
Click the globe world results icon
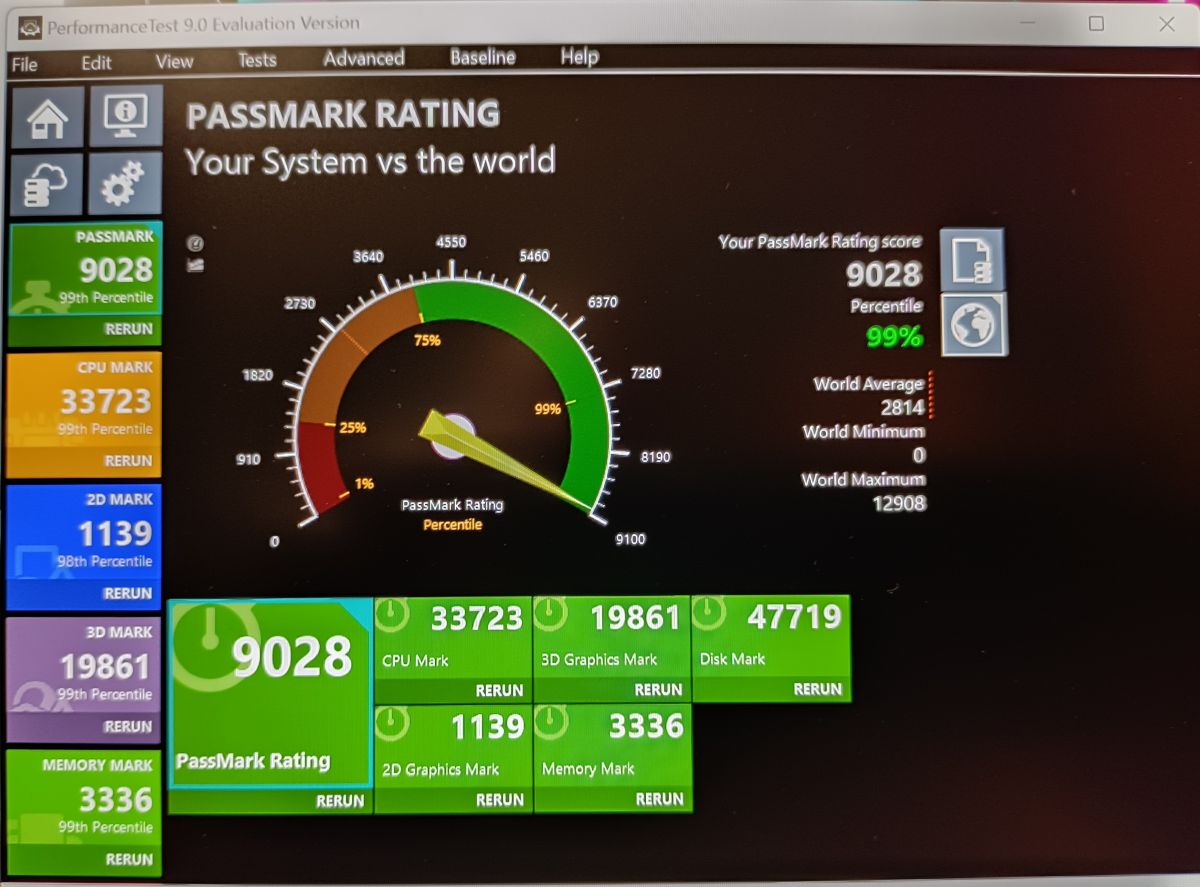[x=973, y=325]
